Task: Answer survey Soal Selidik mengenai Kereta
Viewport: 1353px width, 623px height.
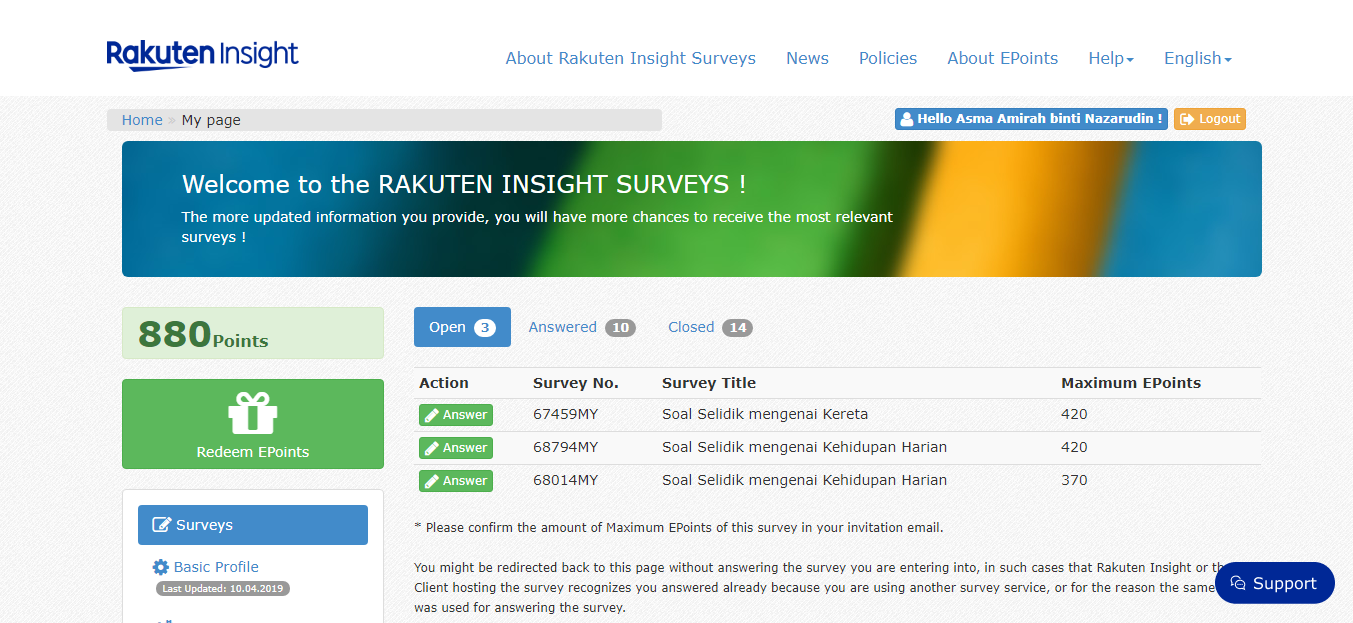Action: click(x=456, y=415)
